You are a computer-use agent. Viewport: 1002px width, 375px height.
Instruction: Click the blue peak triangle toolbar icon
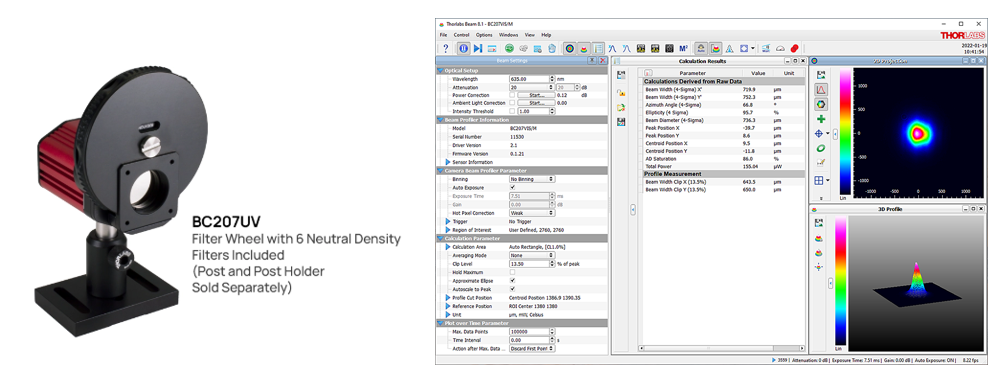729,49
